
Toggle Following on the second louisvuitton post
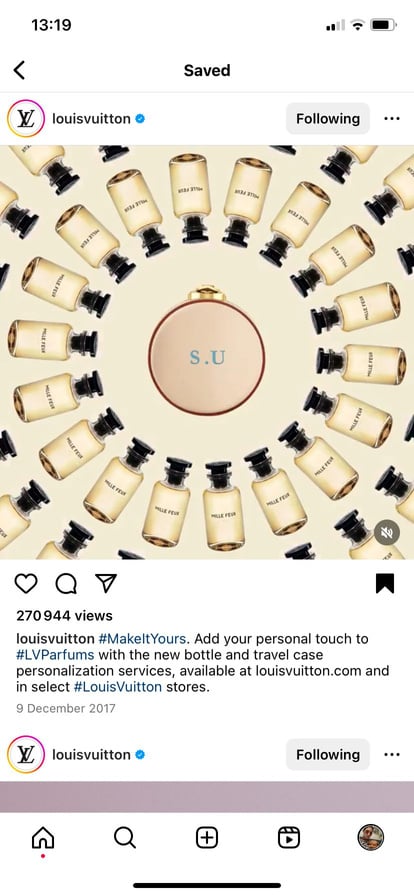tap(328, 754)
